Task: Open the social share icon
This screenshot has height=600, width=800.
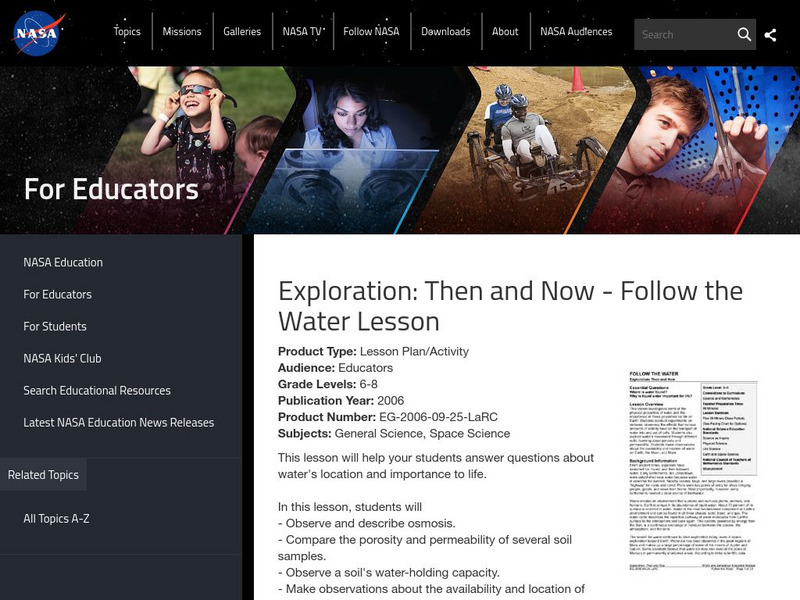Action: (x=773, y=33)
